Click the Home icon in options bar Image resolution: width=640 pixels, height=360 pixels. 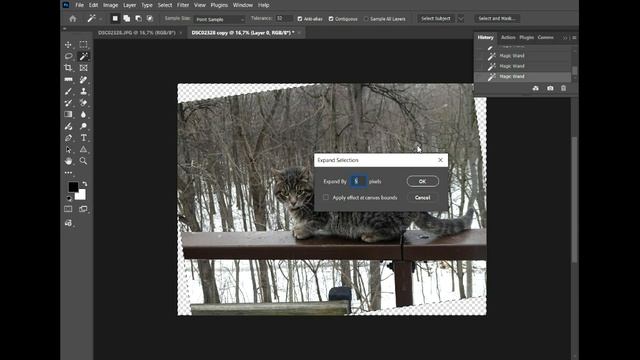click(73, 19)
